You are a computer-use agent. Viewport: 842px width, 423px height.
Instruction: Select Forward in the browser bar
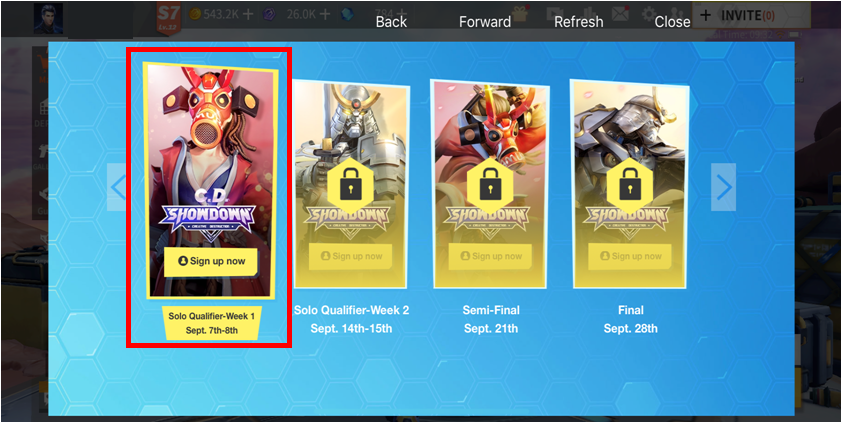(x=485, y=22)
